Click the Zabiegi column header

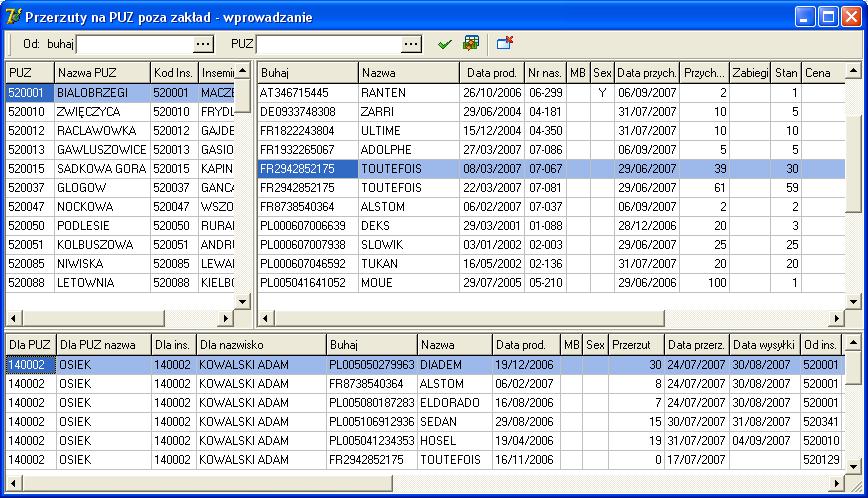750,72
